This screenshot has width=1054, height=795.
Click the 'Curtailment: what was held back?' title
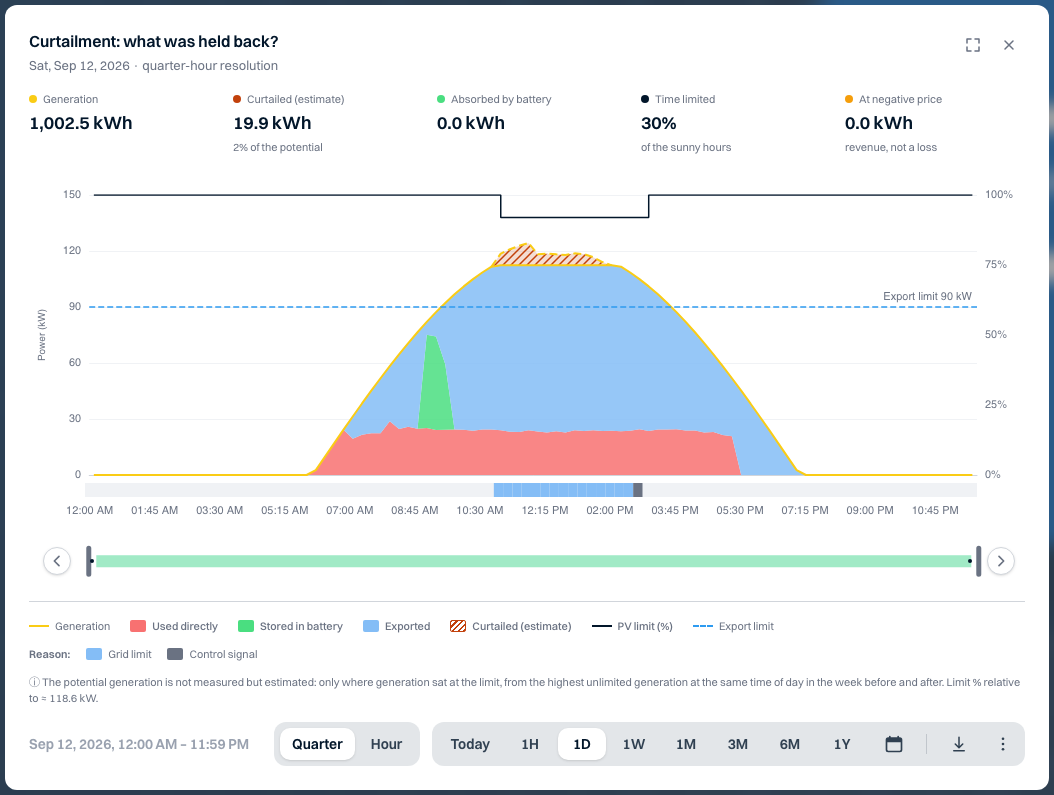tap(153, 42)
